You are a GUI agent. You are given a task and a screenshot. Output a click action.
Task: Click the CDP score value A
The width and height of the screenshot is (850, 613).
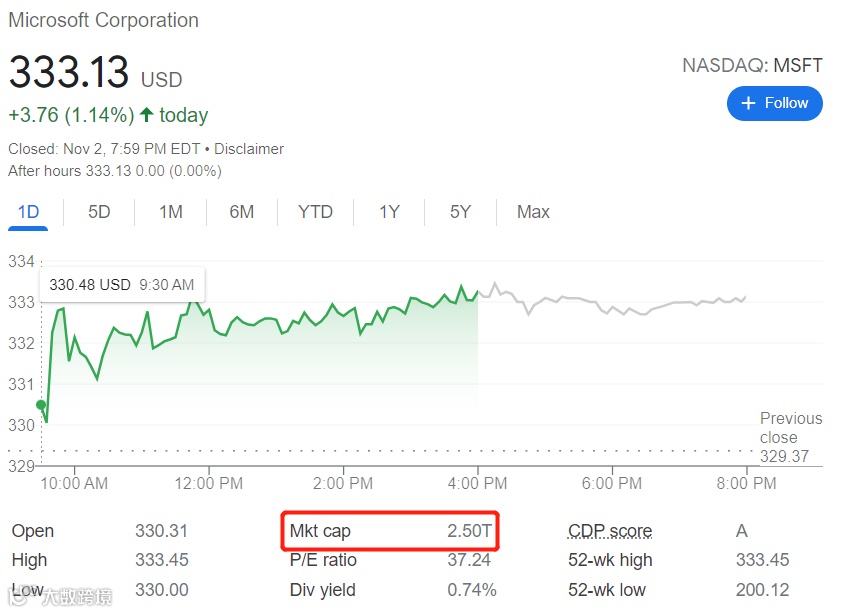742,531
